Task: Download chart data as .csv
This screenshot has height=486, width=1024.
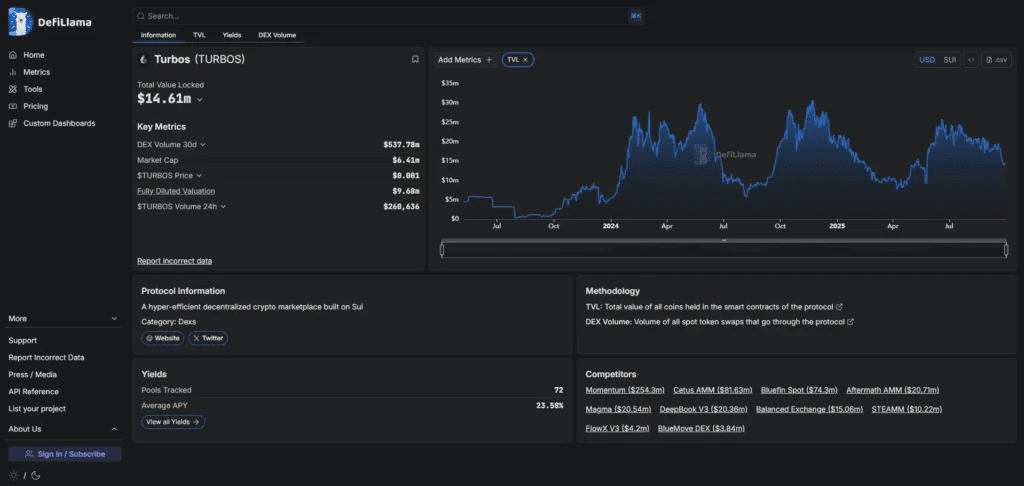Action: [x=997, y=59]
